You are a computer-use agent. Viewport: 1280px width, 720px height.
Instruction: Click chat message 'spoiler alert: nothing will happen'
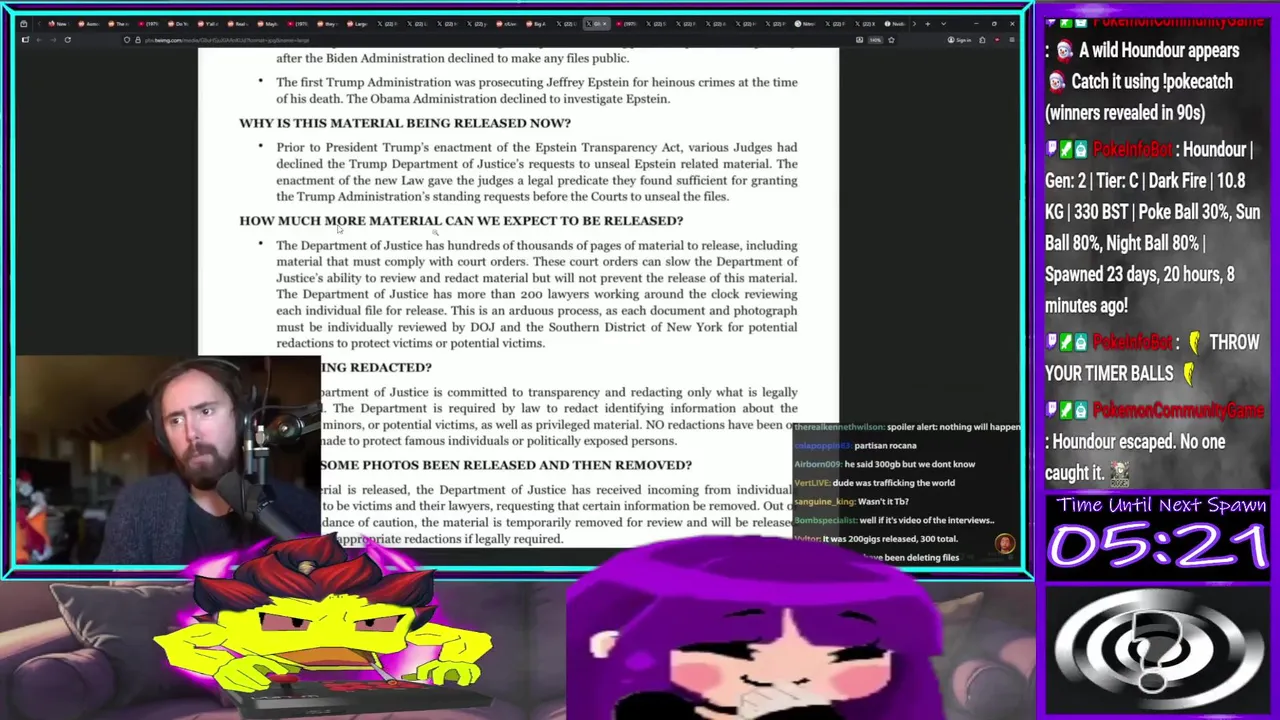point(953,427)
